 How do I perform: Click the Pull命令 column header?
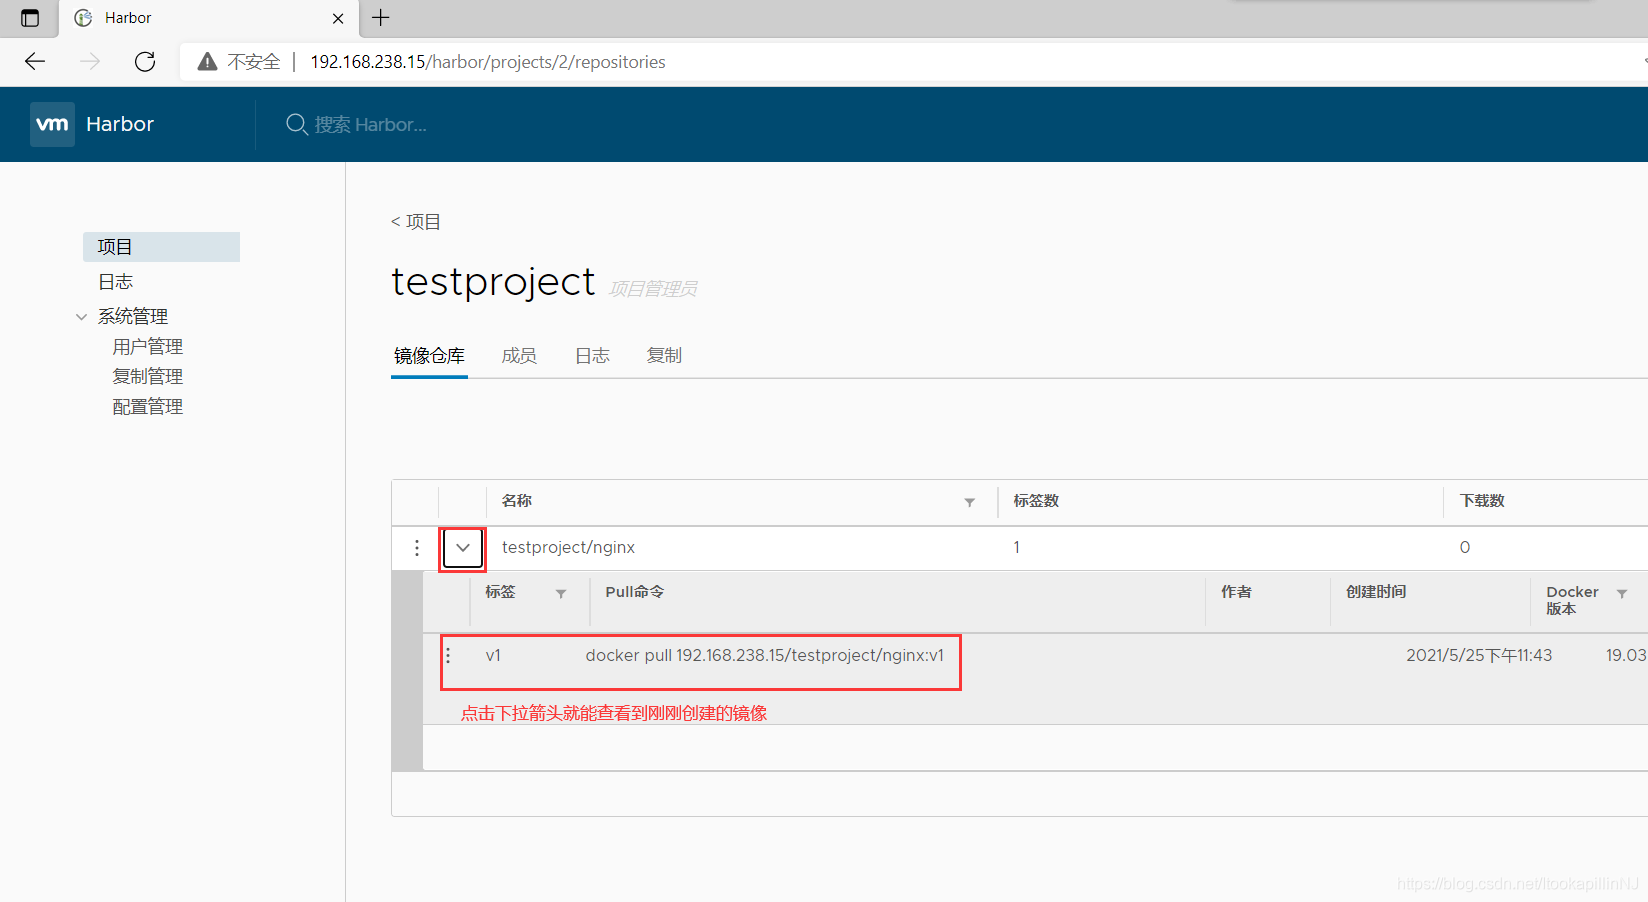pos(634,592)
